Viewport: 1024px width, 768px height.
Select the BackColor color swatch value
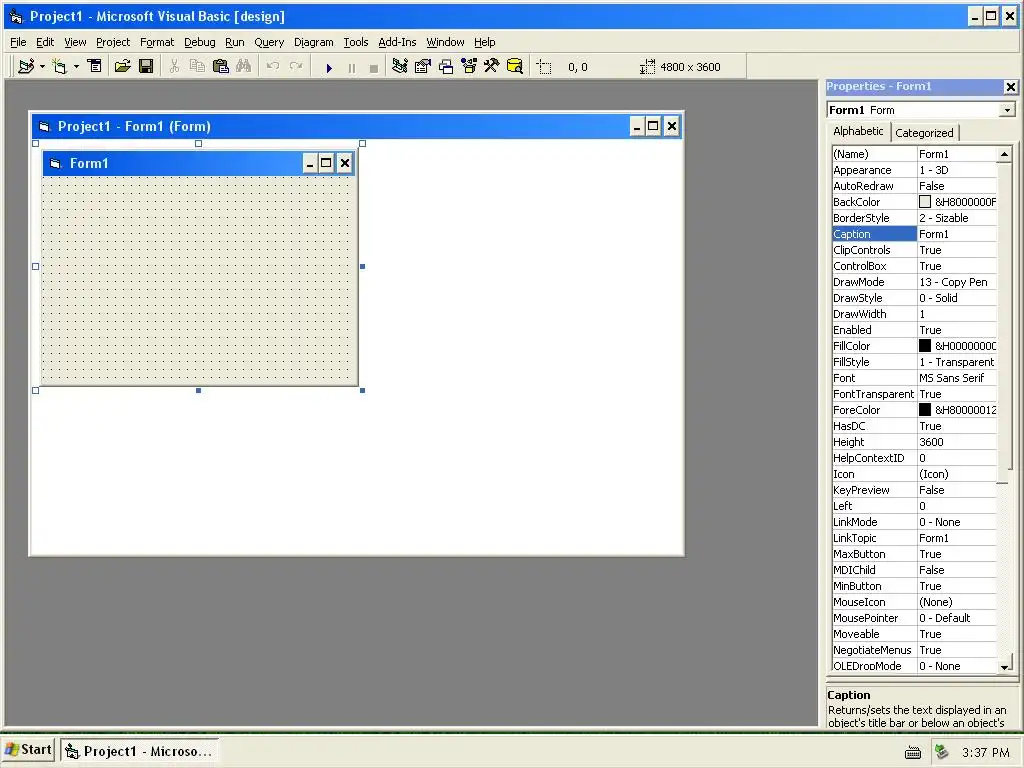tap(925, 202)
